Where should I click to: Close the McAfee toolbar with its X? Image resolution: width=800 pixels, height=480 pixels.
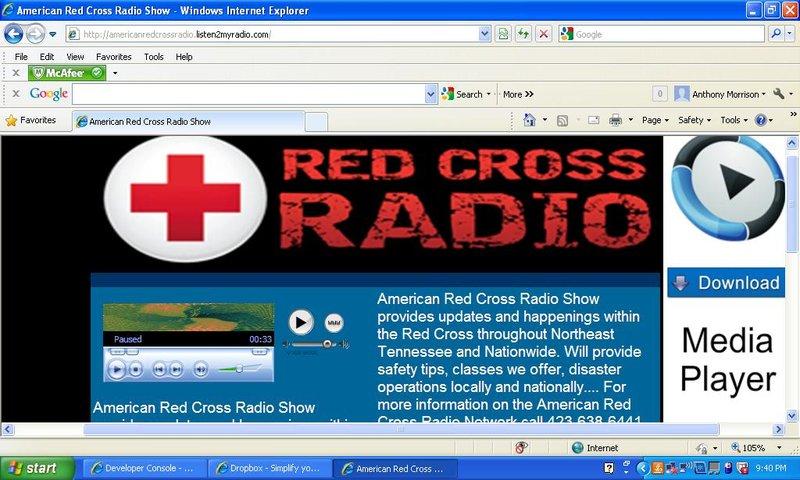[16, 73]
